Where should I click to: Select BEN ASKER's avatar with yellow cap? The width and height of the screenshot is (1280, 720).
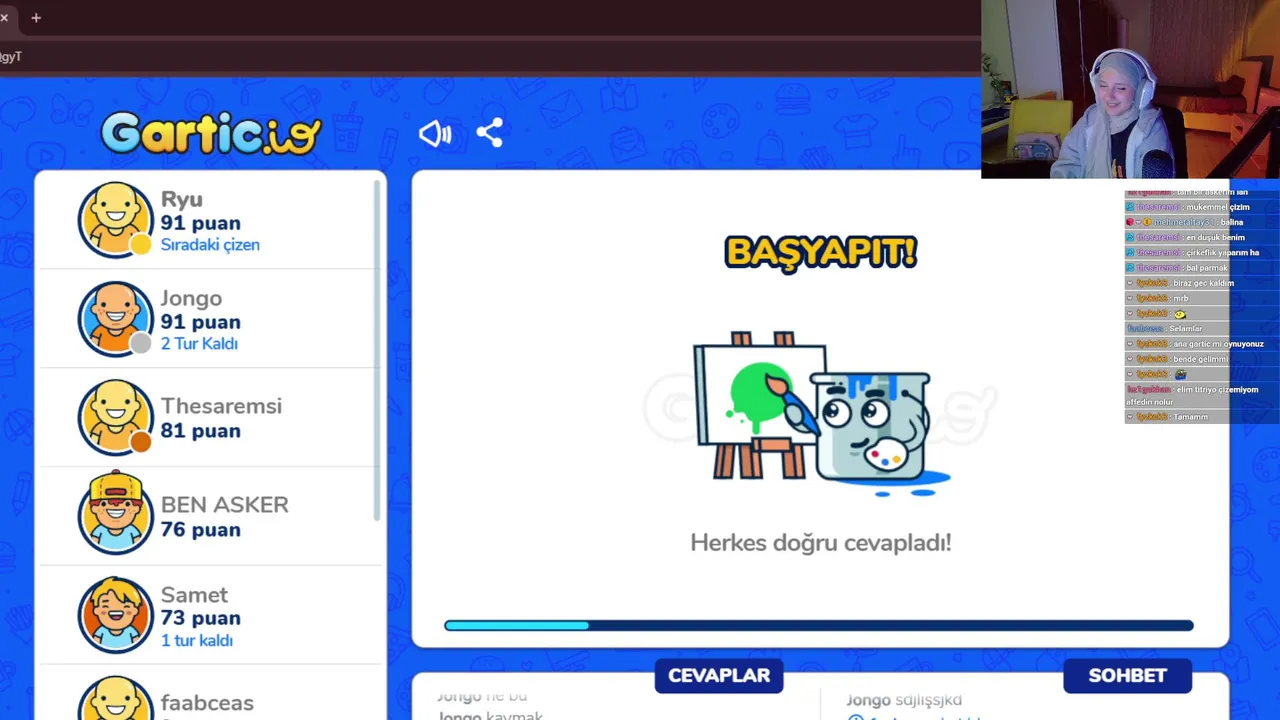(x=116, y=512)
